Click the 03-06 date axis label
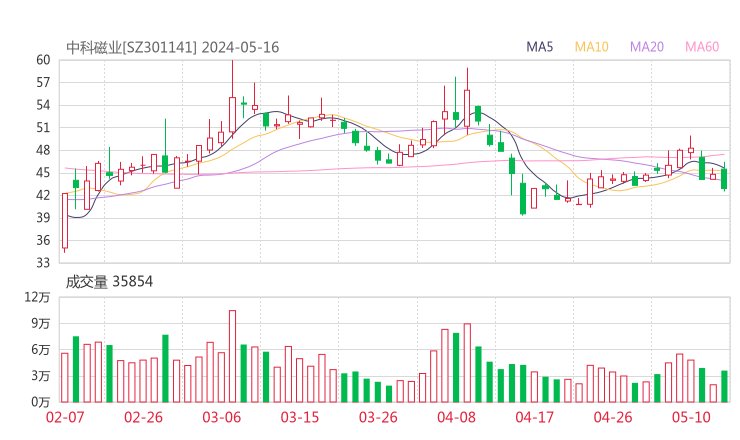The width and height of the screenshot is (740, 440). click(222, 417)
